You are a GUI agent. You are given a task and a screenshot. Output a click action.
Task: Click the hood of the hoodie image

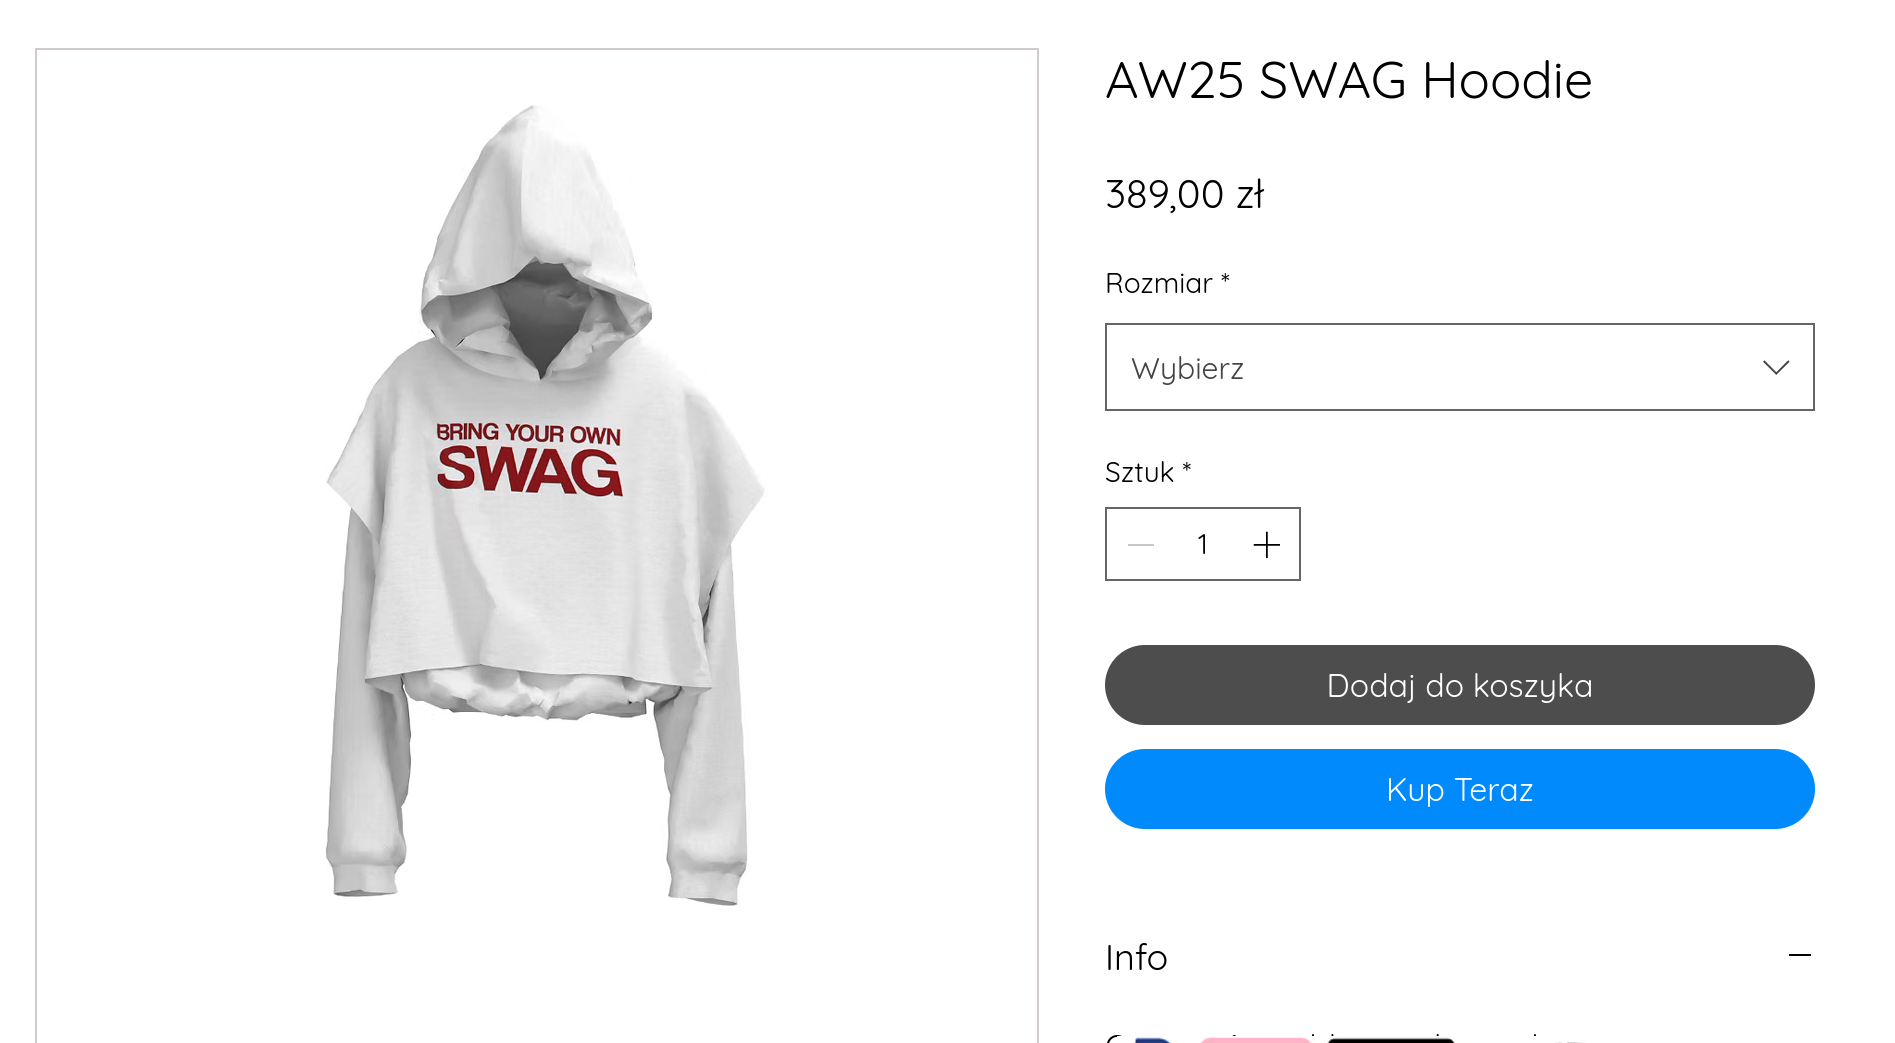click(x=537, y=220)
